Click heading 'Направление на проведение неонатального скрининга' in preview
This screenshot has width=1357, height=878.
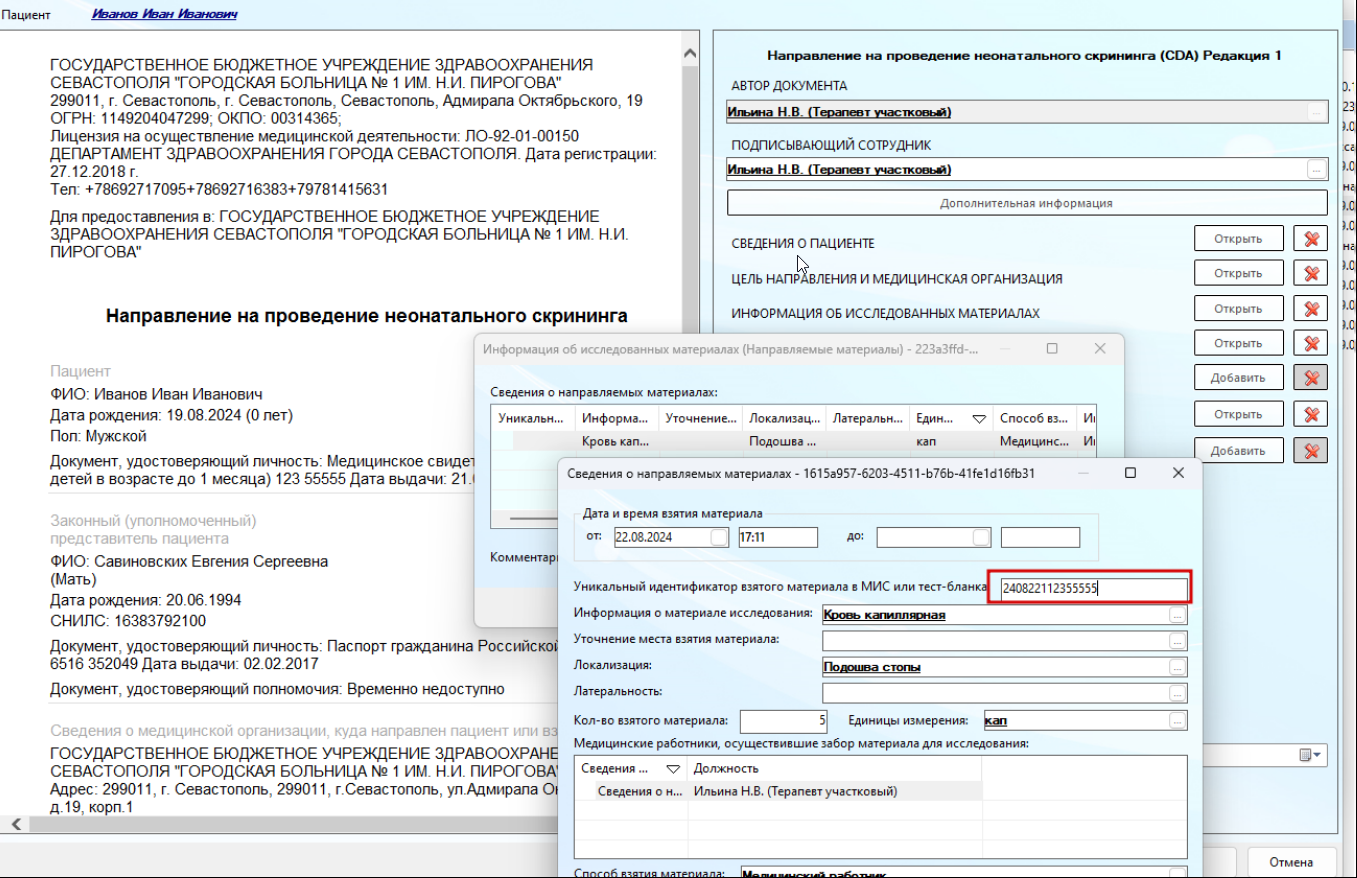(x=367, y=316)
